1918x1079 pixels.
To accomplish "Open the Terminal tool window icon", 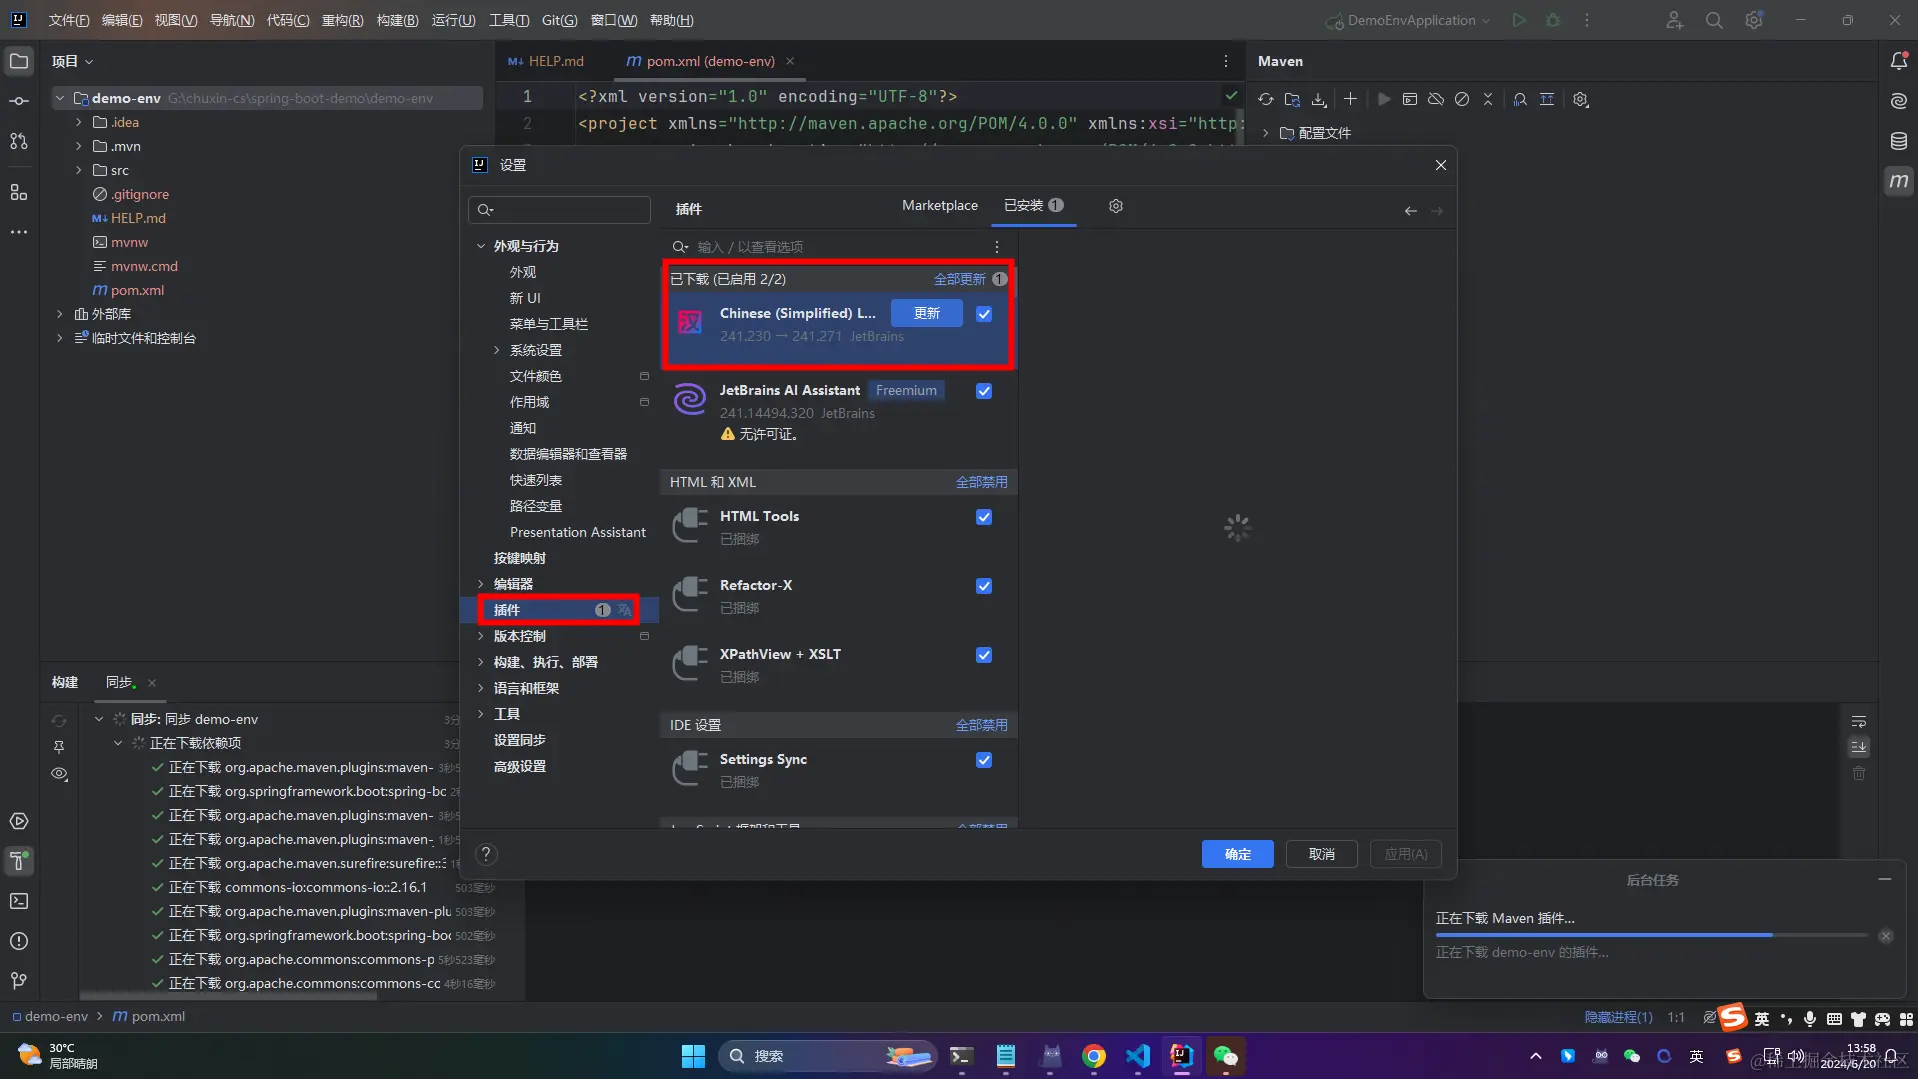I will 19,901.
